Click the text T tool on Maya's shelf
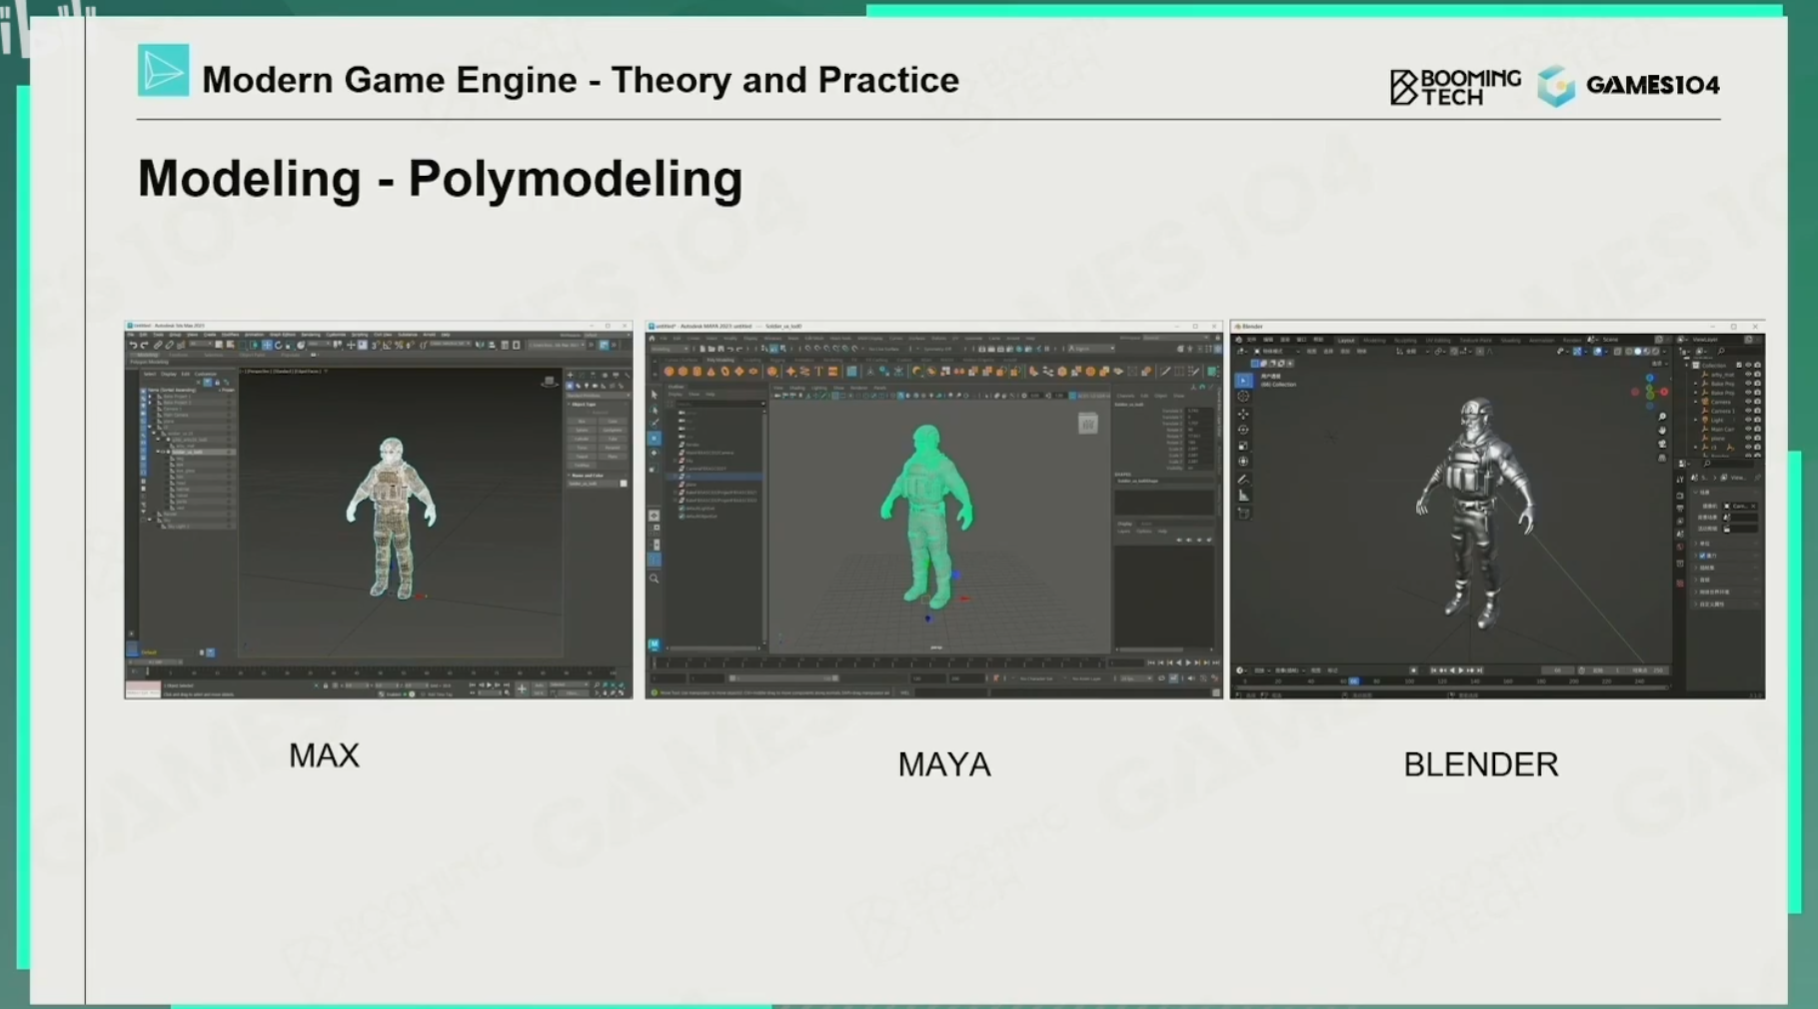This screenshot has height=1009, width=1818. (x=818, y=372)
